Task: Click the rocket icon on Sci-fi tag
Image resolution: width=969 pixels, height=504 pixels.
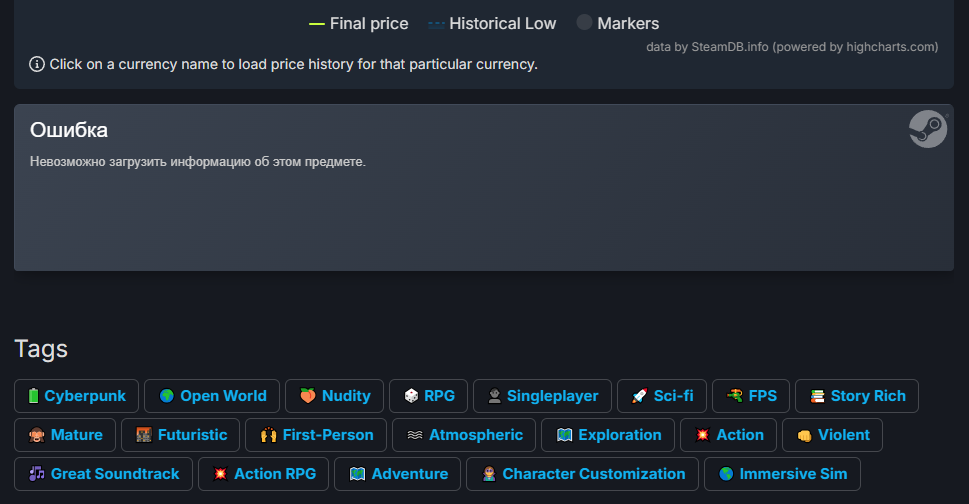Action: [639, 396]
